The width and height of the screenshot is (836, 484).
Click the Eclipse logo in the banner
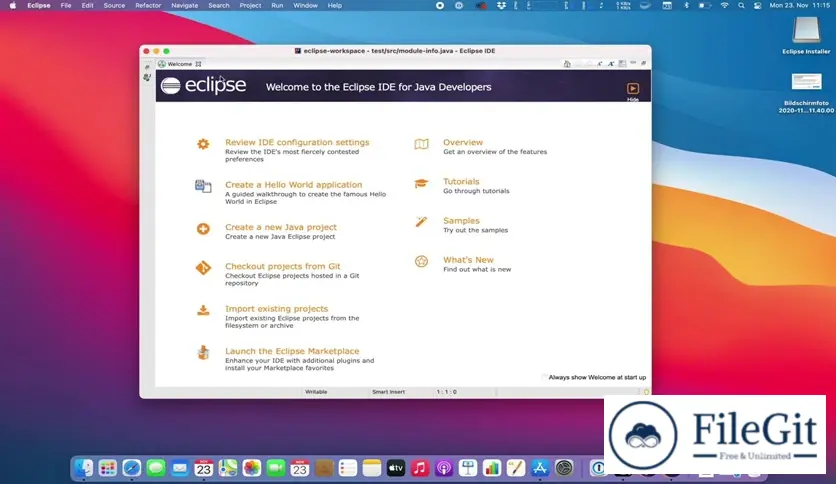(203, 85)
